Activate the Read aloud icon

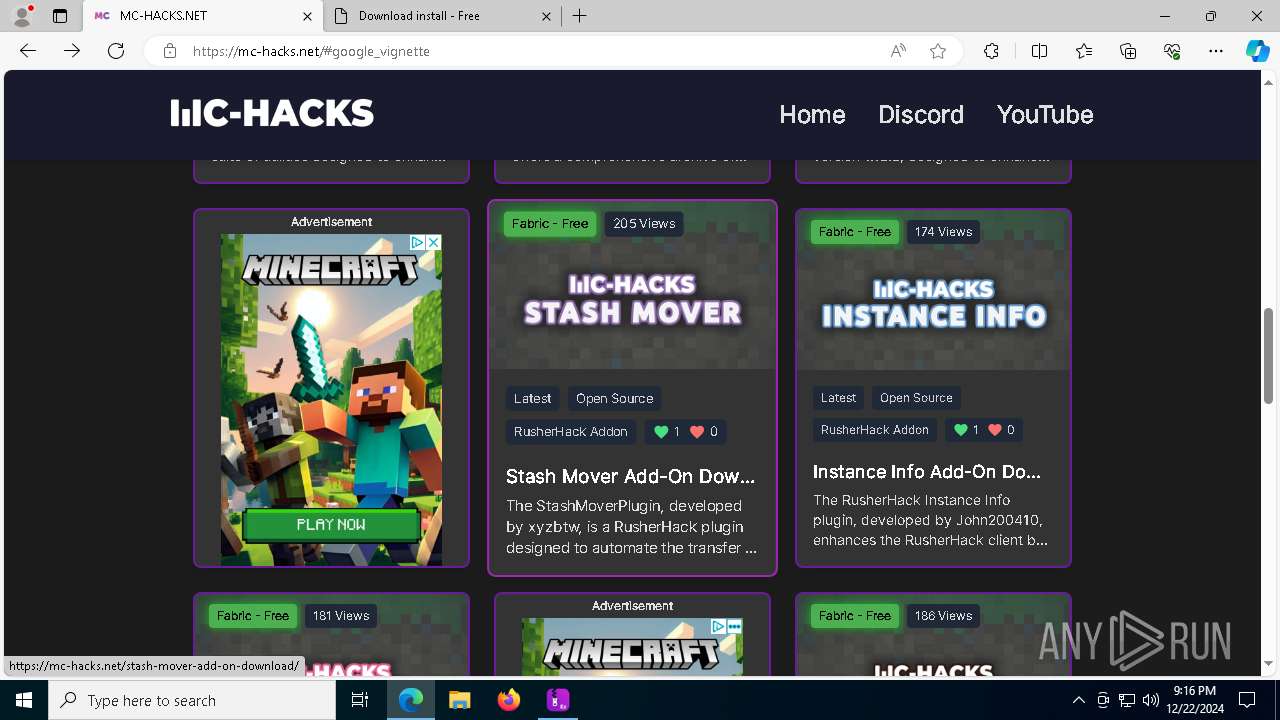click(x=898, y=51)
